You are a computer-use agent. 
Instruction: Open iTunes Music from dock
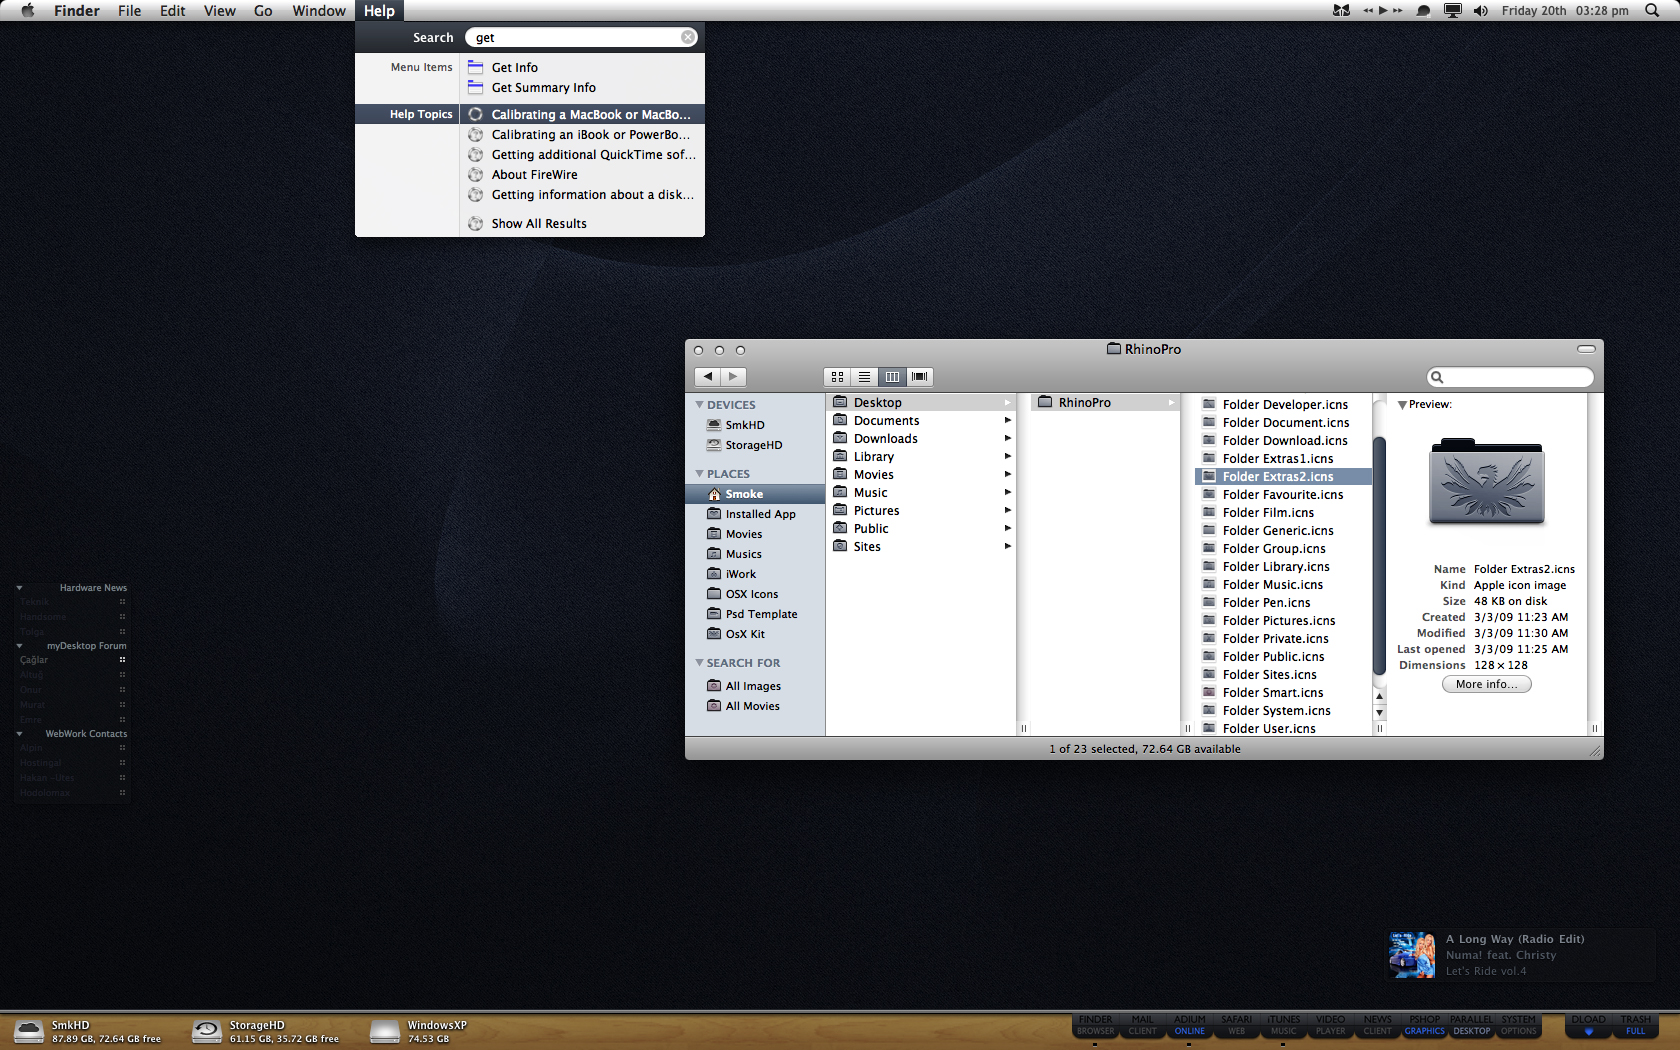[x=1284, y=1025]
